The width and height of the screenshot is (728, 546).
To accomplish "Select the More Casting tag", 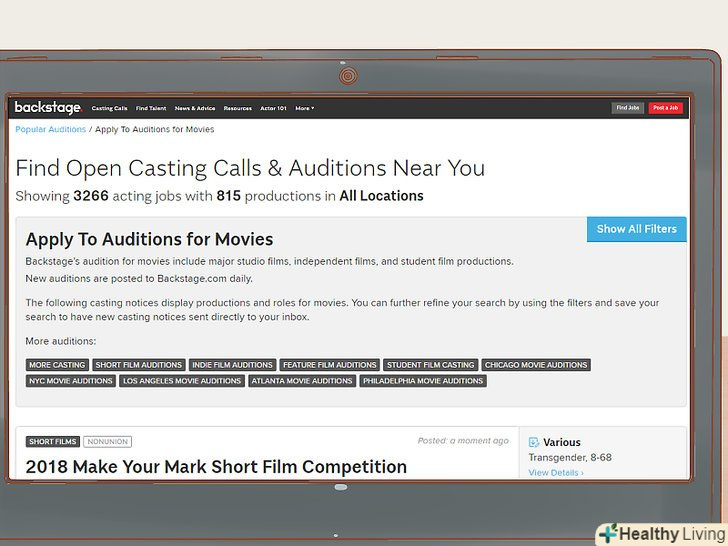I will [x=57, y=365].
